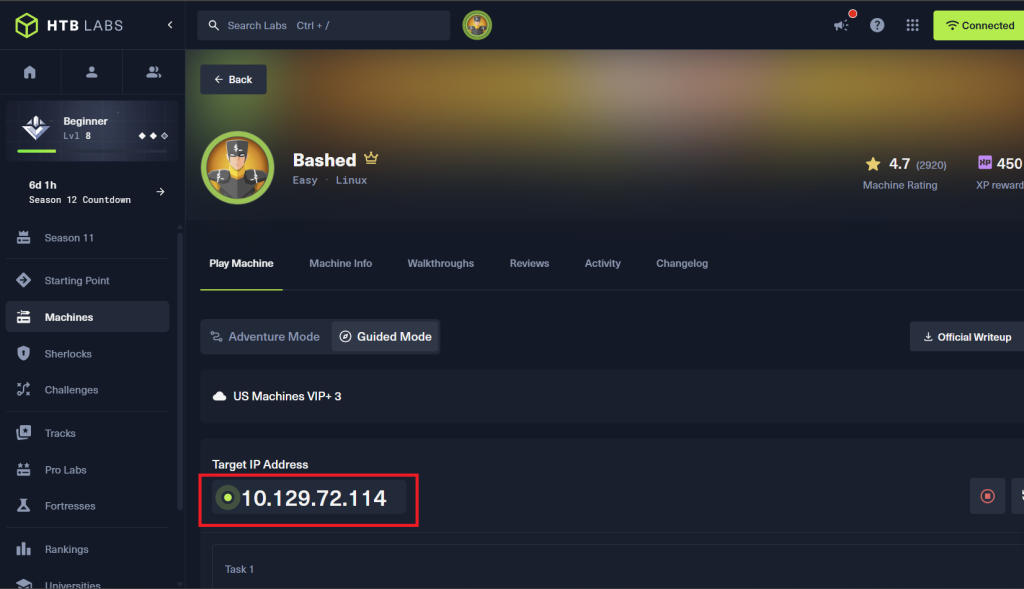Click the Season 11 calendar icon

[x=24, y=238]
